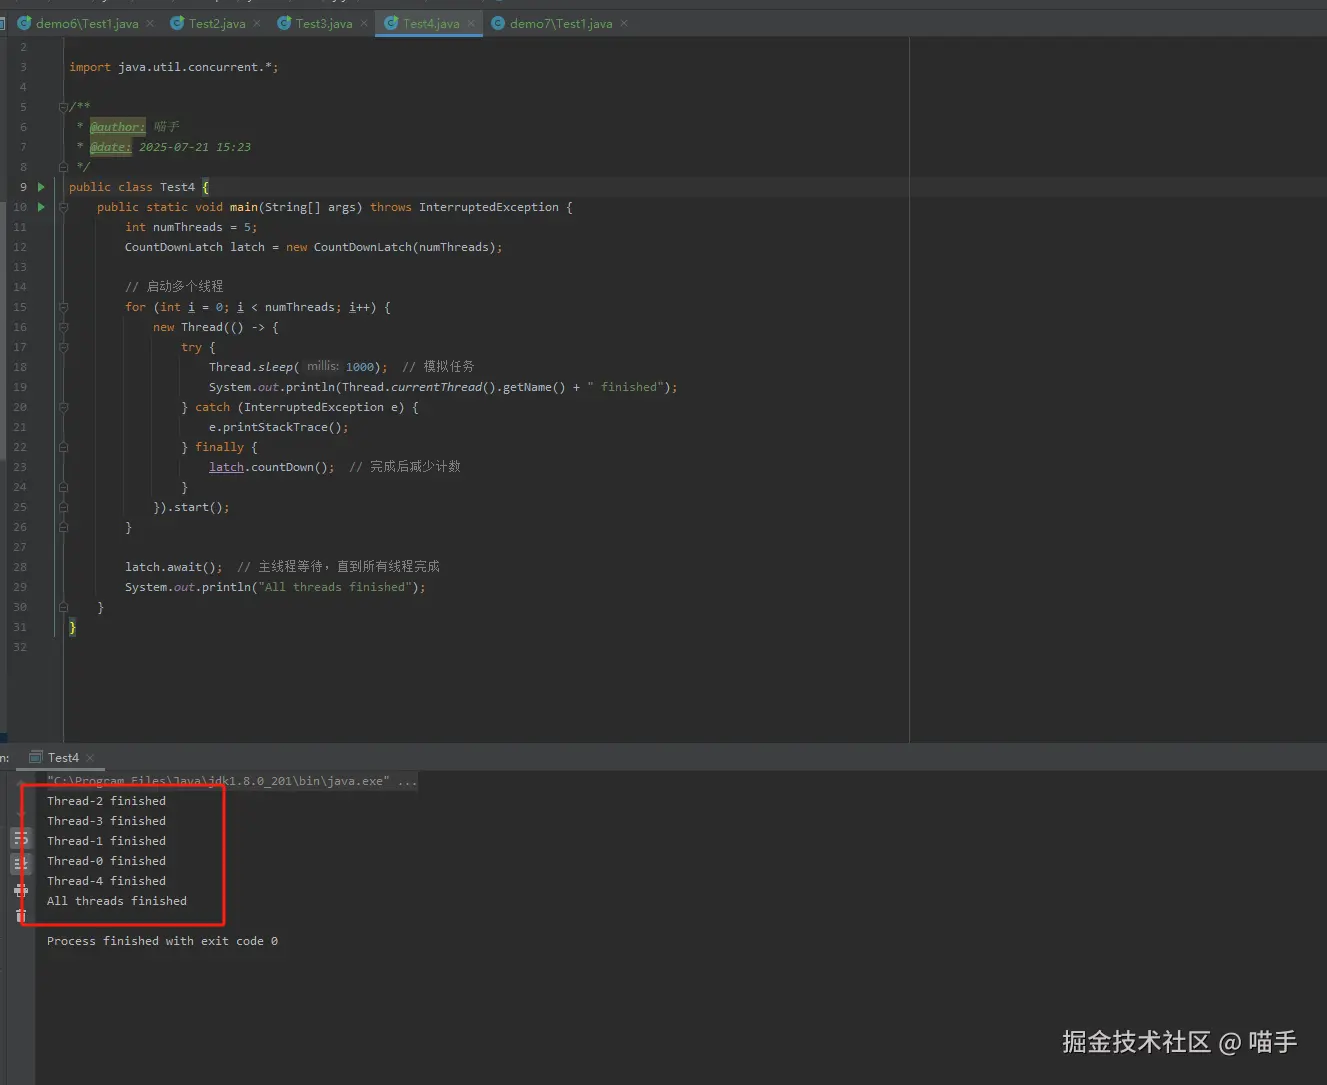The width and height of the screenshot is (1327, 1085).
Task: Click e.printStackTrace() on line 21
Action: [x=279, y=427]
